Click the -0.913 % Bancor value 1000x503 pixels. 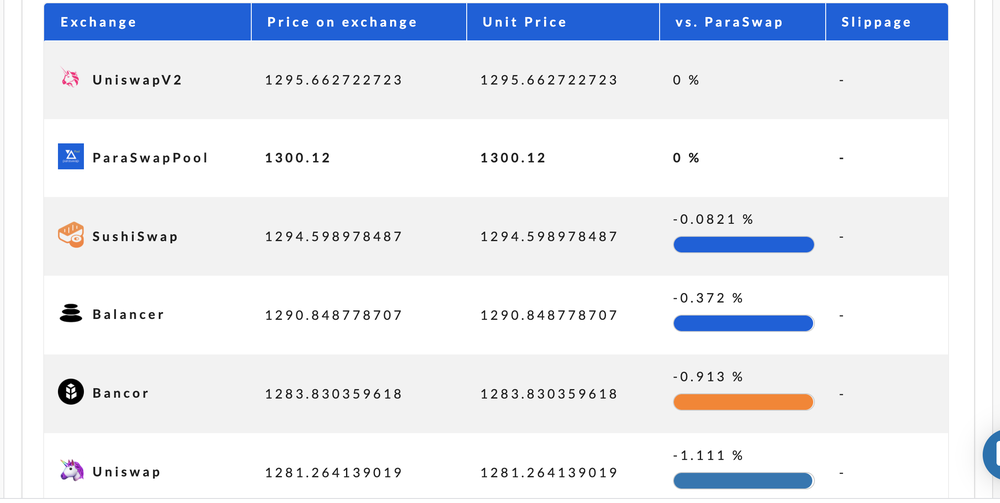pos(708,377)
